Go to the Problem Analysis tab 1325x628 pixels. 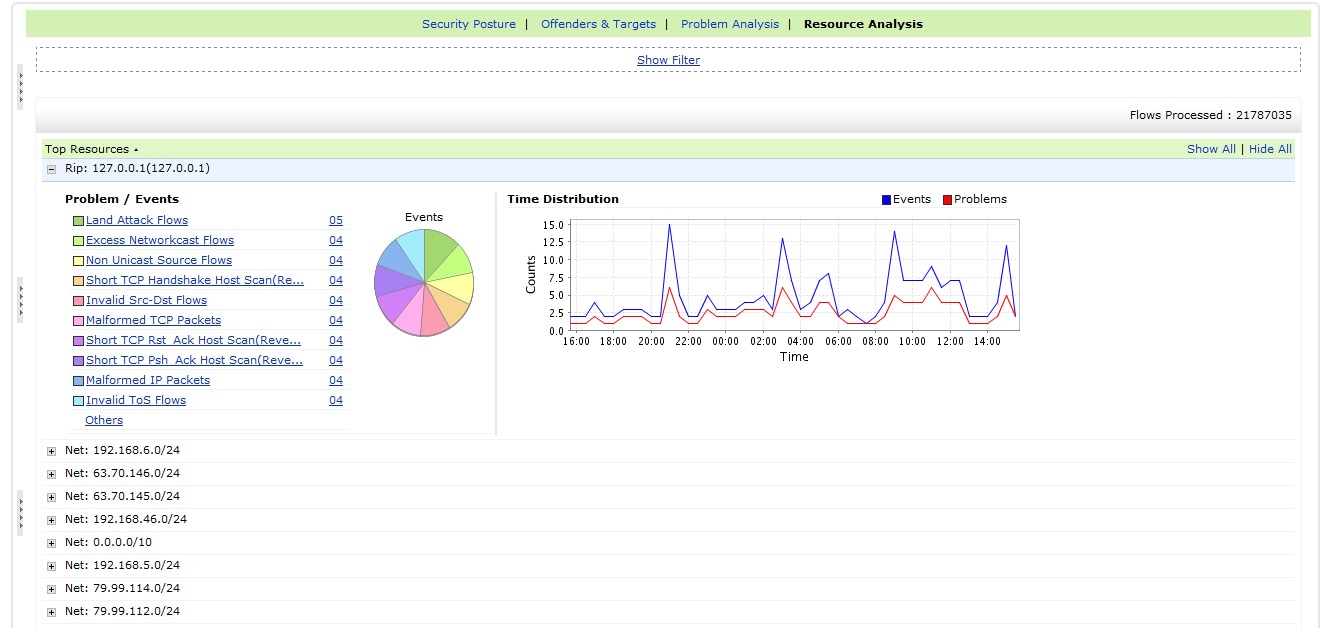click(x=729, y=24)
